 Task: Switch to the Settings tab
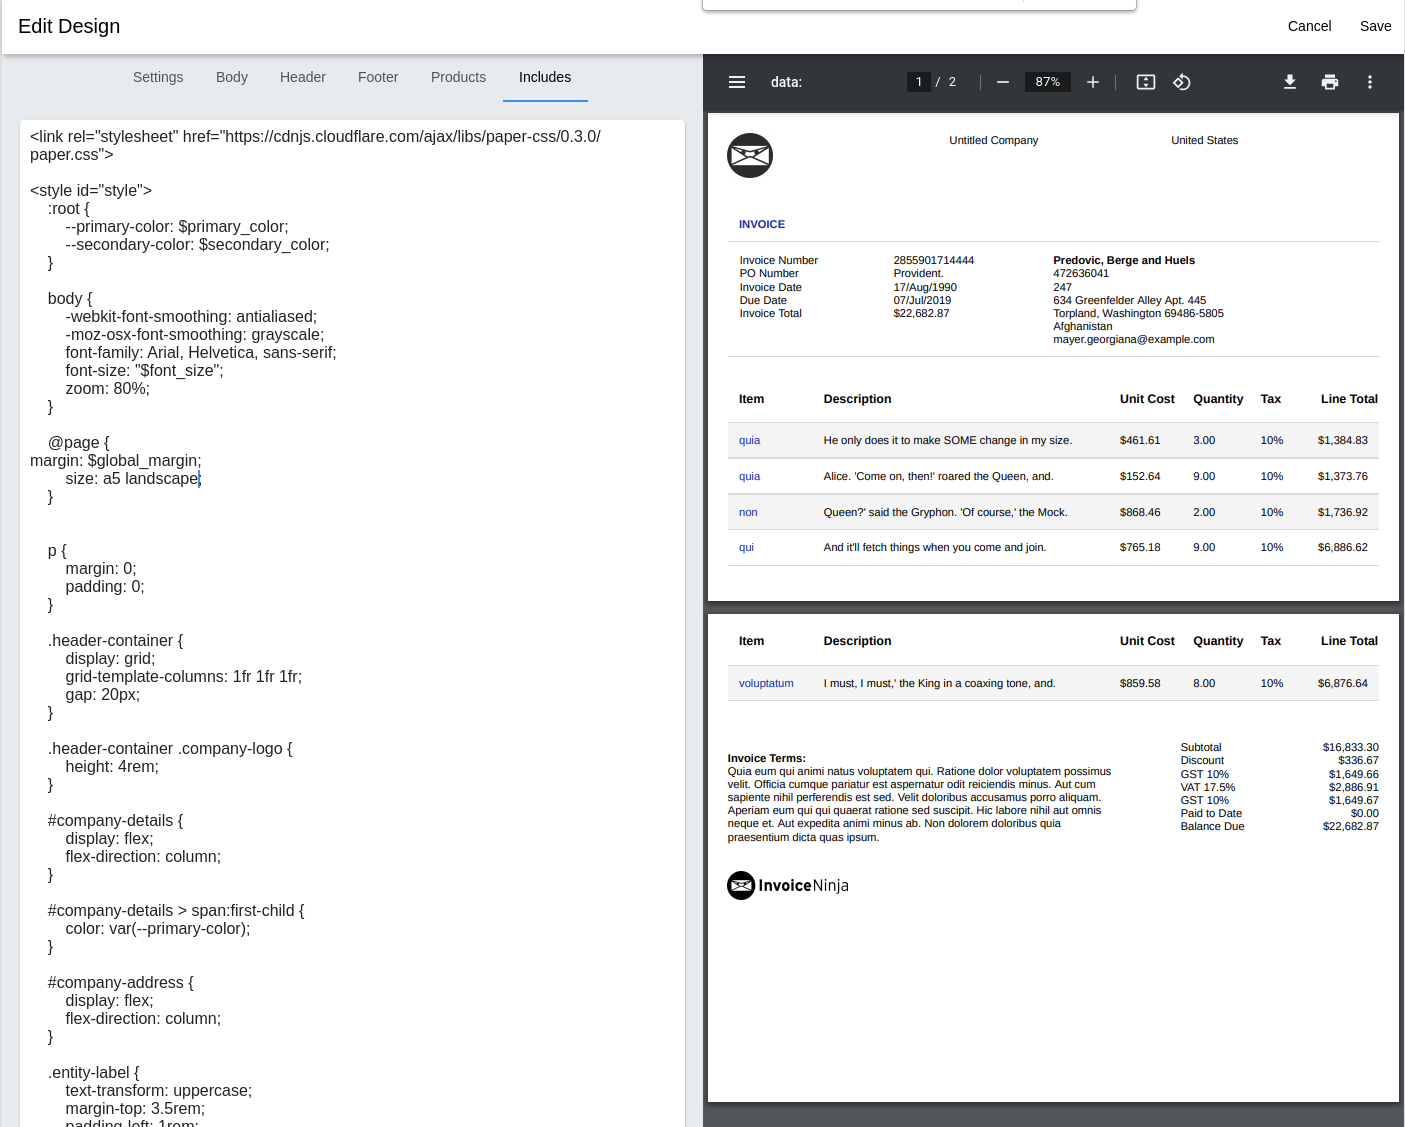pos(158,77)
